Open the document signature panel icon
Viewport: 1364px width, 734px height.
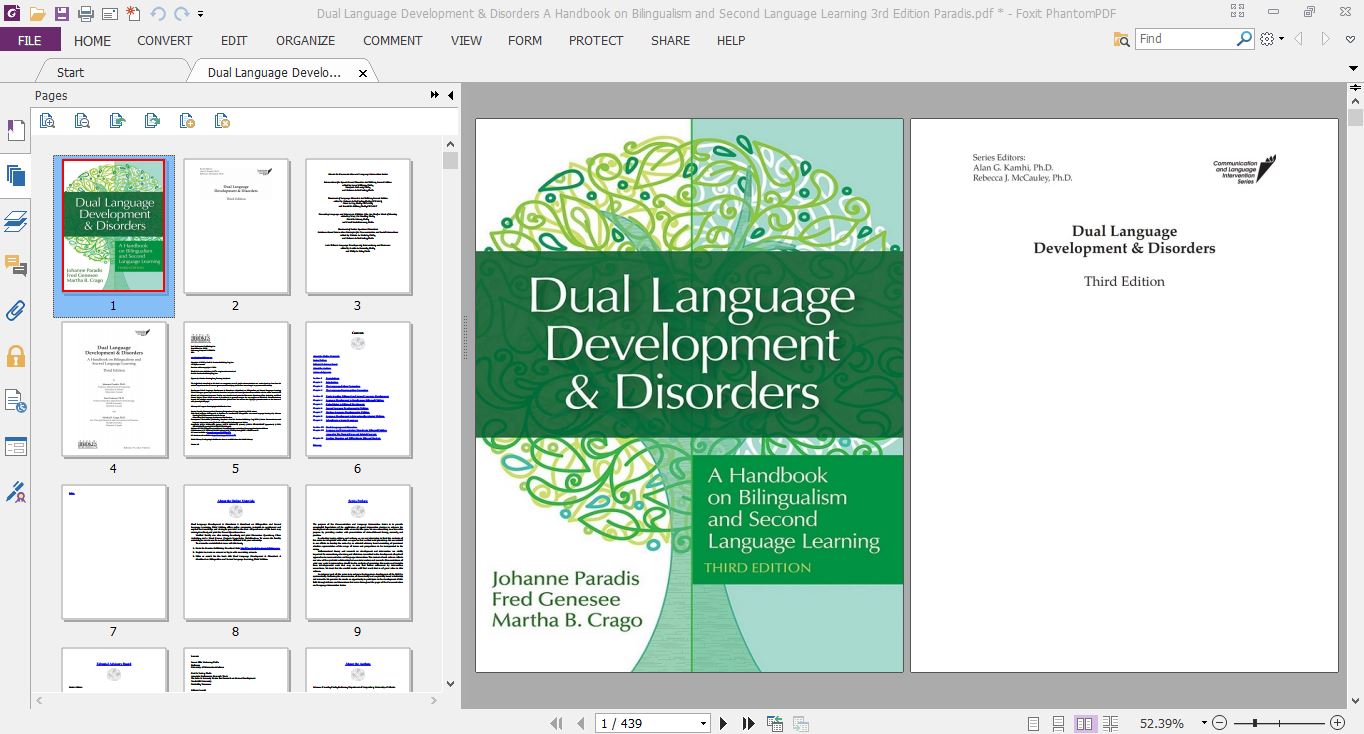tap(16, 401)
